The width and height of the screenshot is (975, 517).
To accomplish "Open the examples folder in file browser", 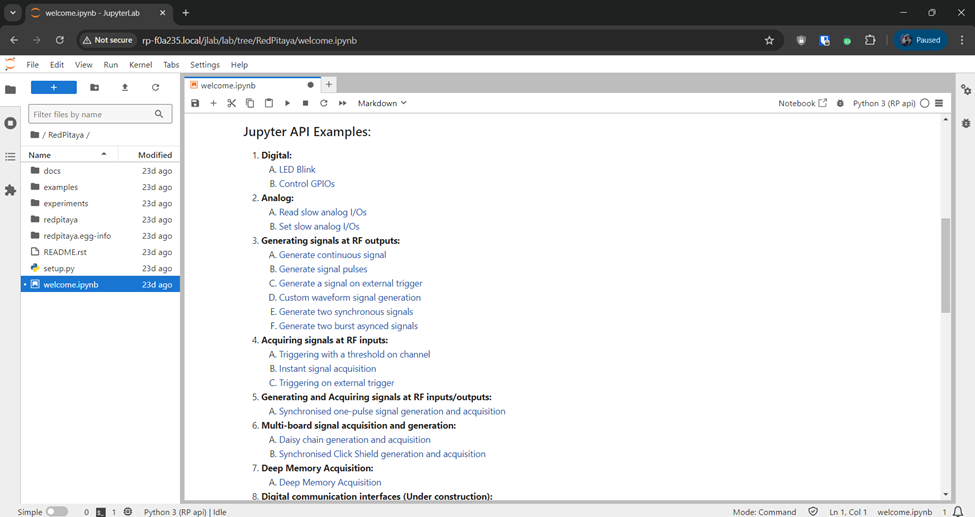I will click(60, 187).
